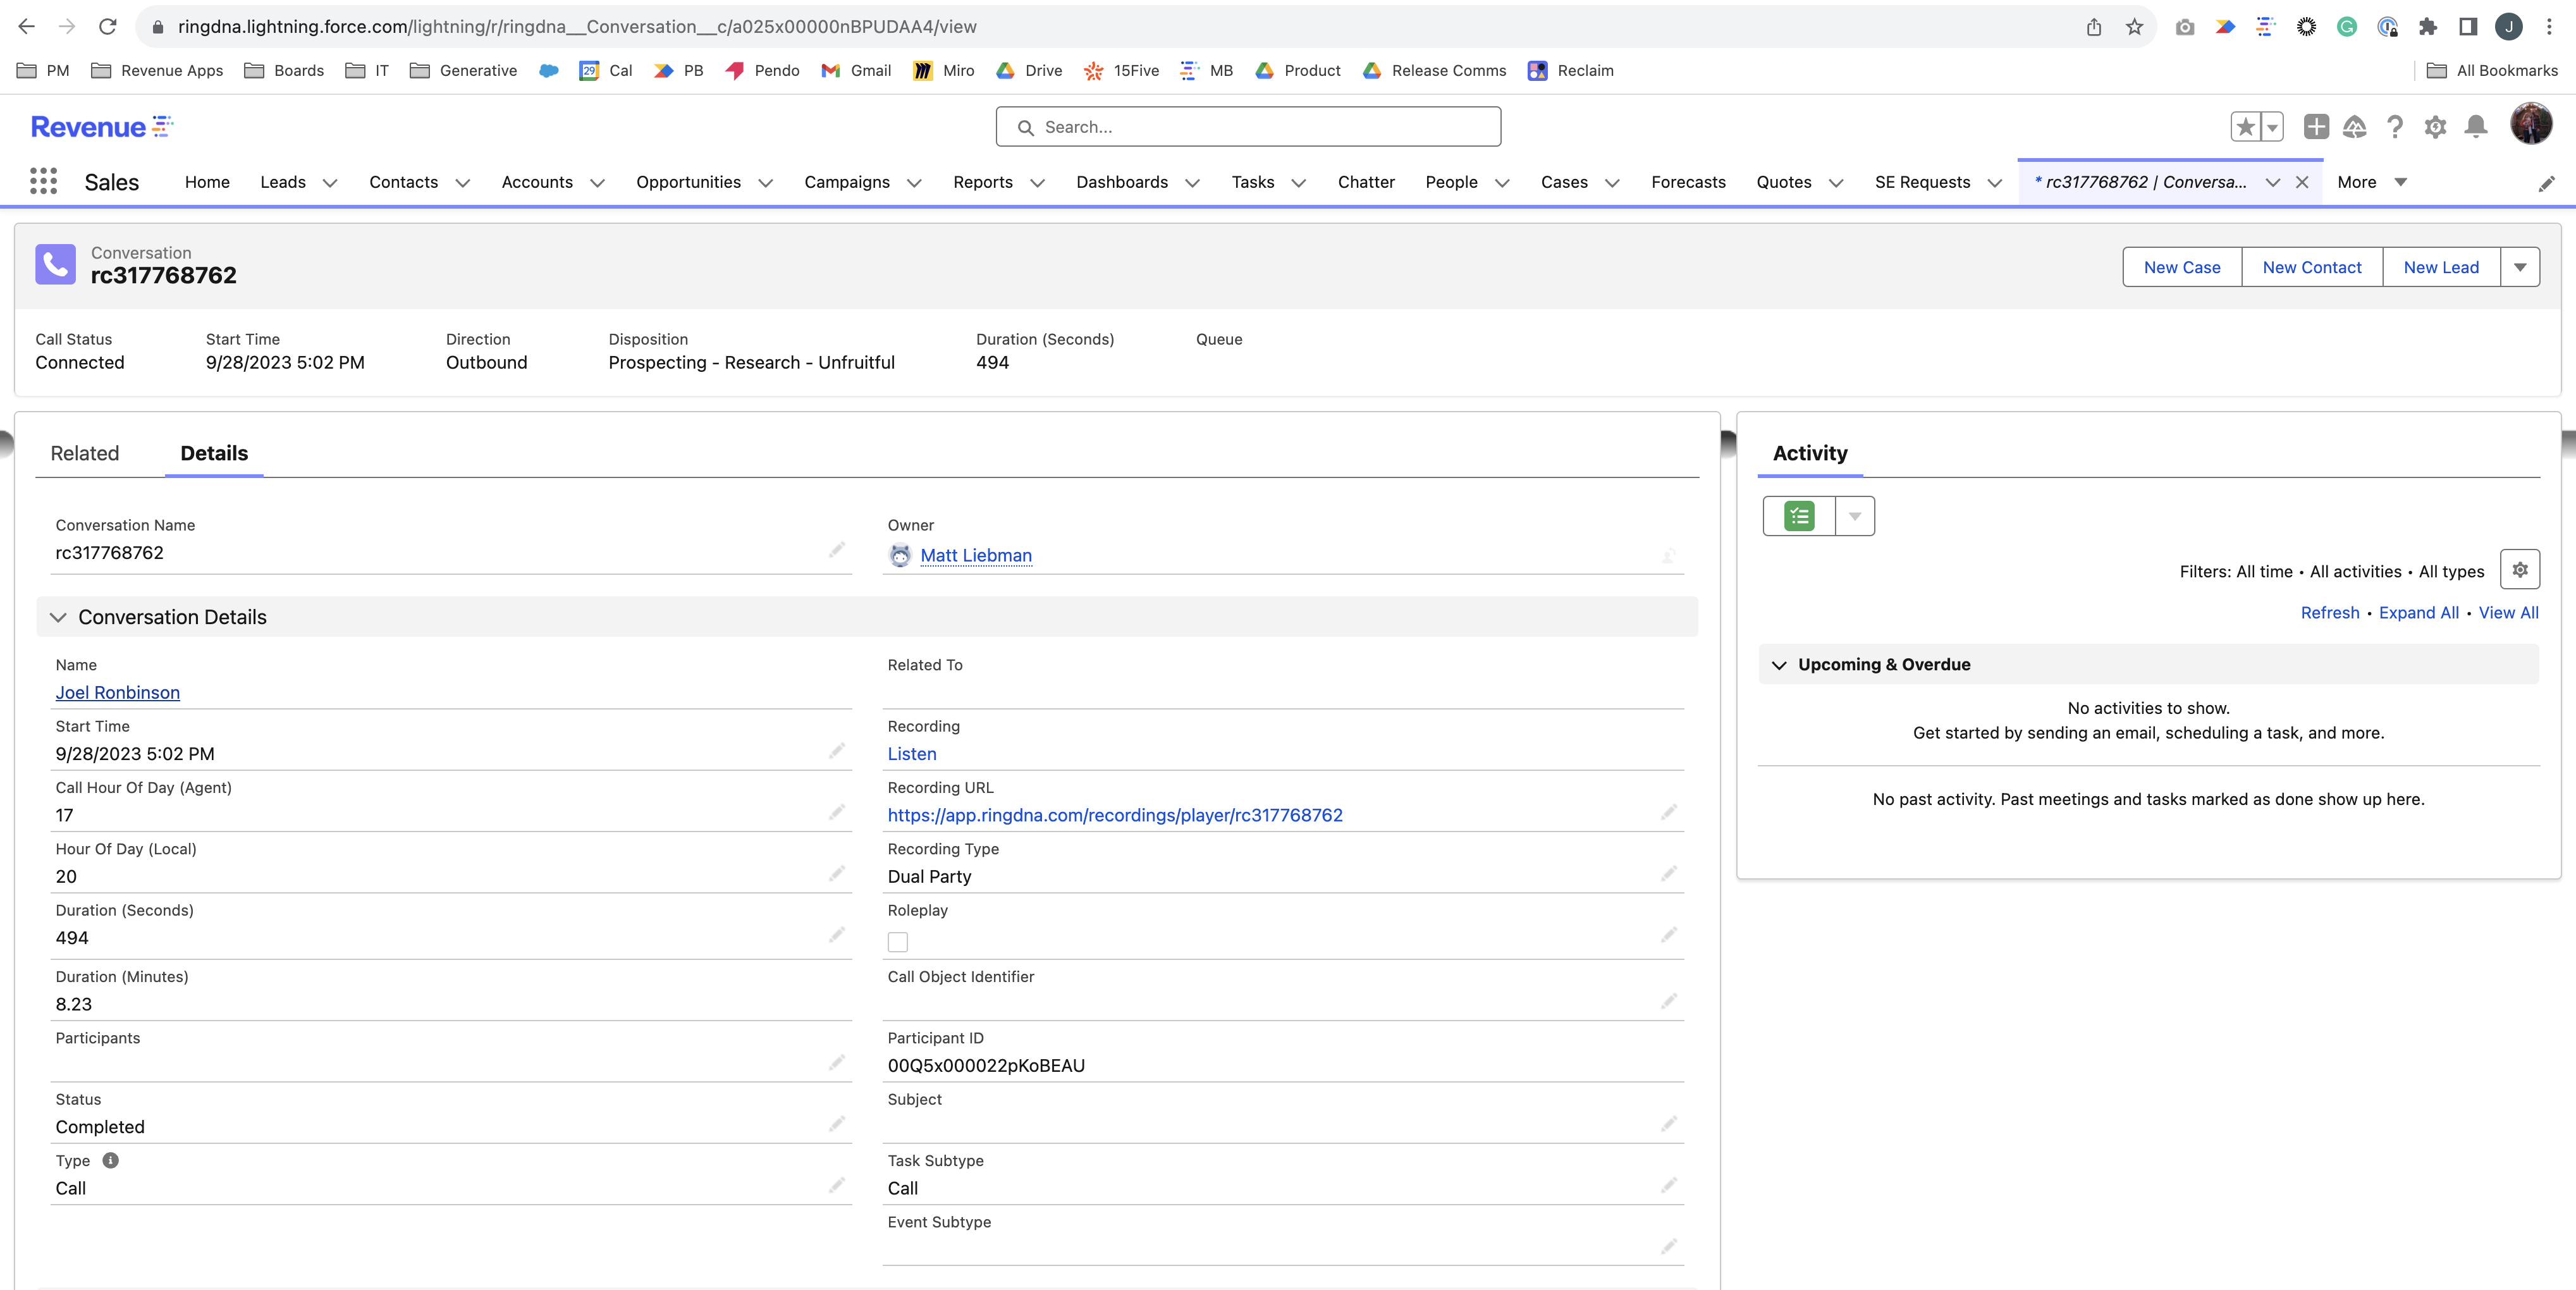Switch to the Related tab
The height and width of the screenshot is (1290, 2576).
(85, 453)
